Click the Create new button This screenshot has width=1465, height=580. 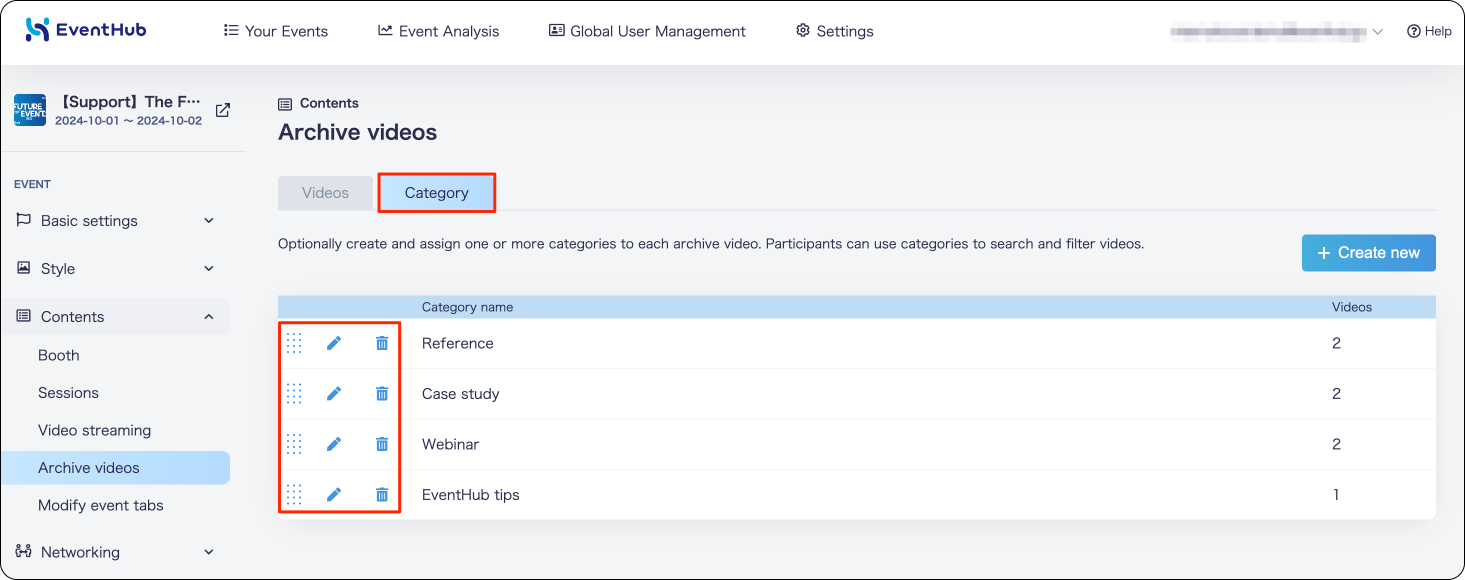[x=1368, y=253]
